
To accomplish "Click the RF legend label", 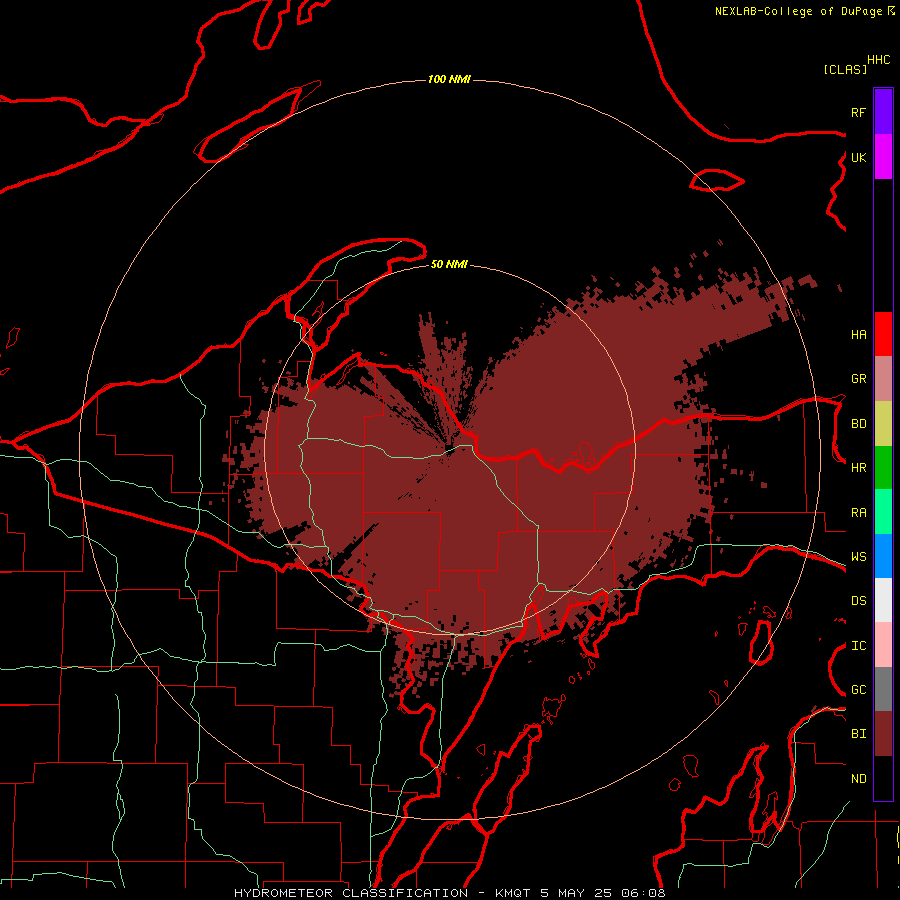I will click(x=858, y=112).
